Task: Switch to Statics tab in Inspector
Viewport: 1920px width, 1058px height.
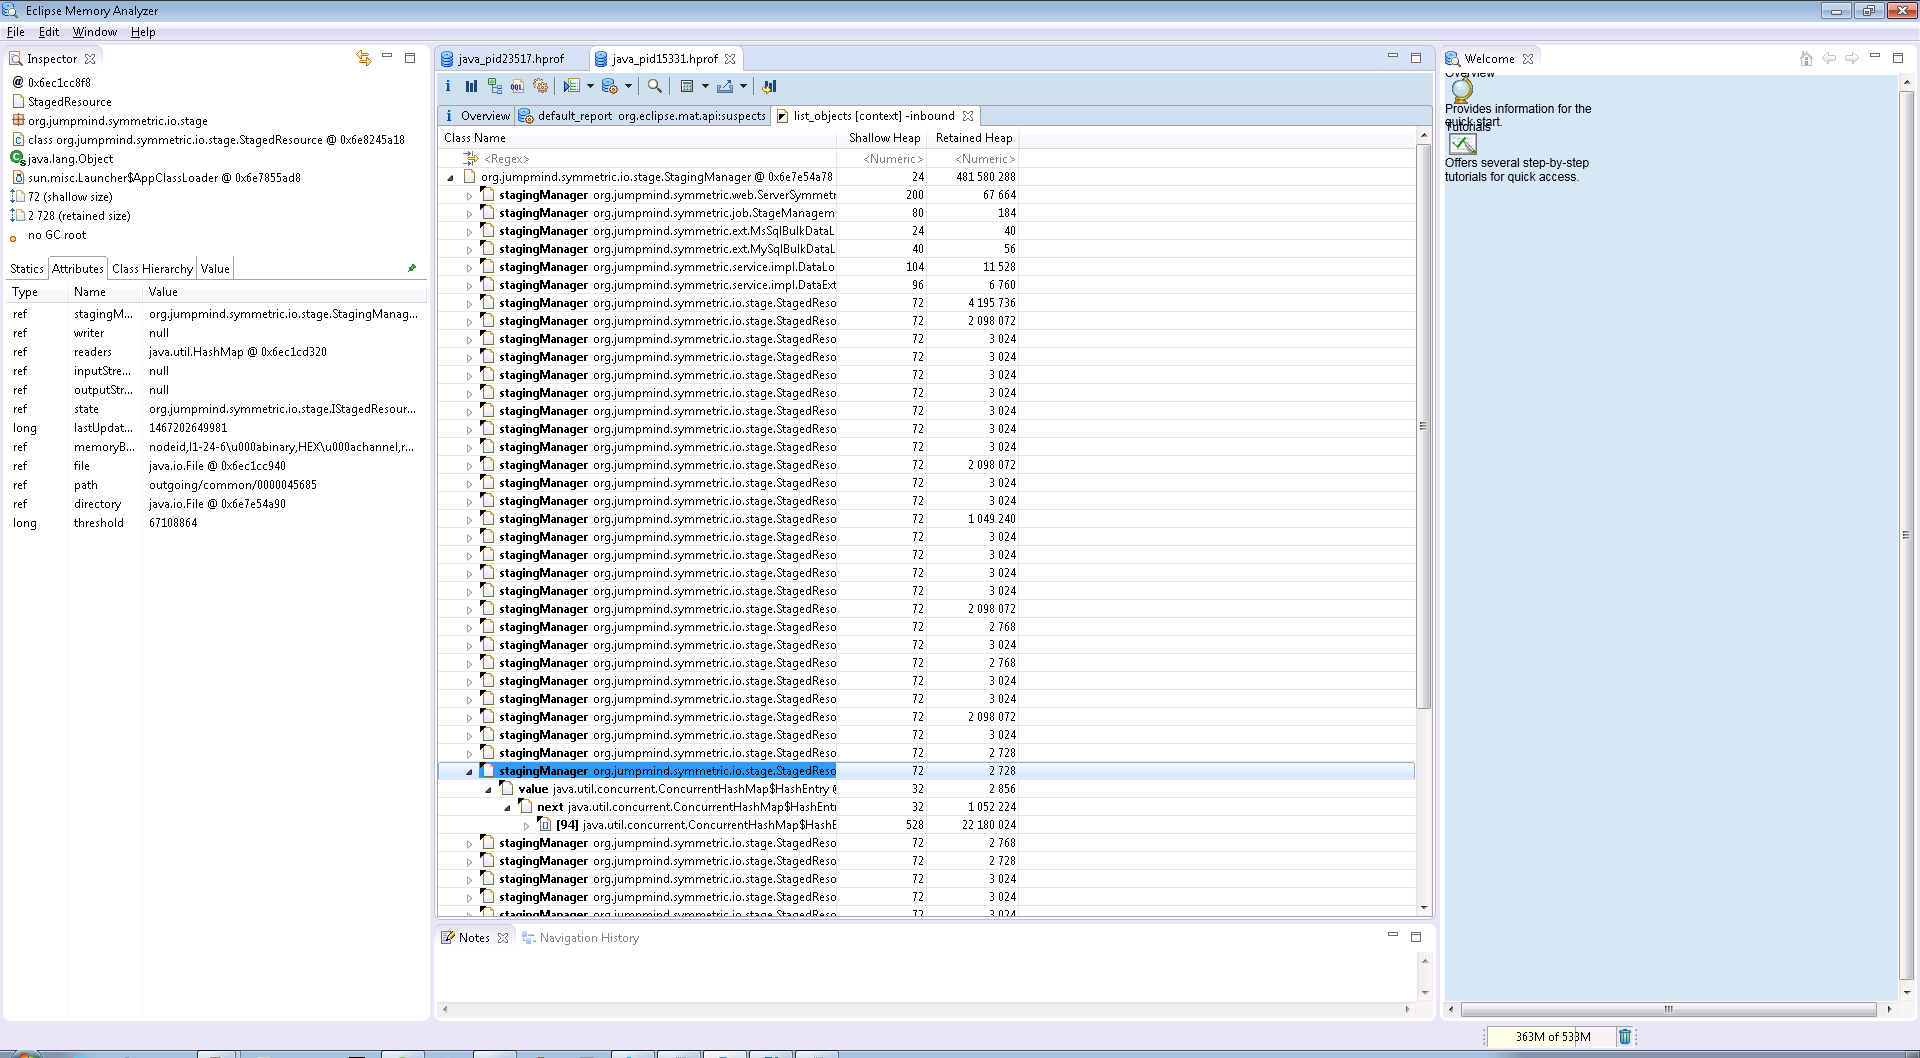Action: point(27,269)
